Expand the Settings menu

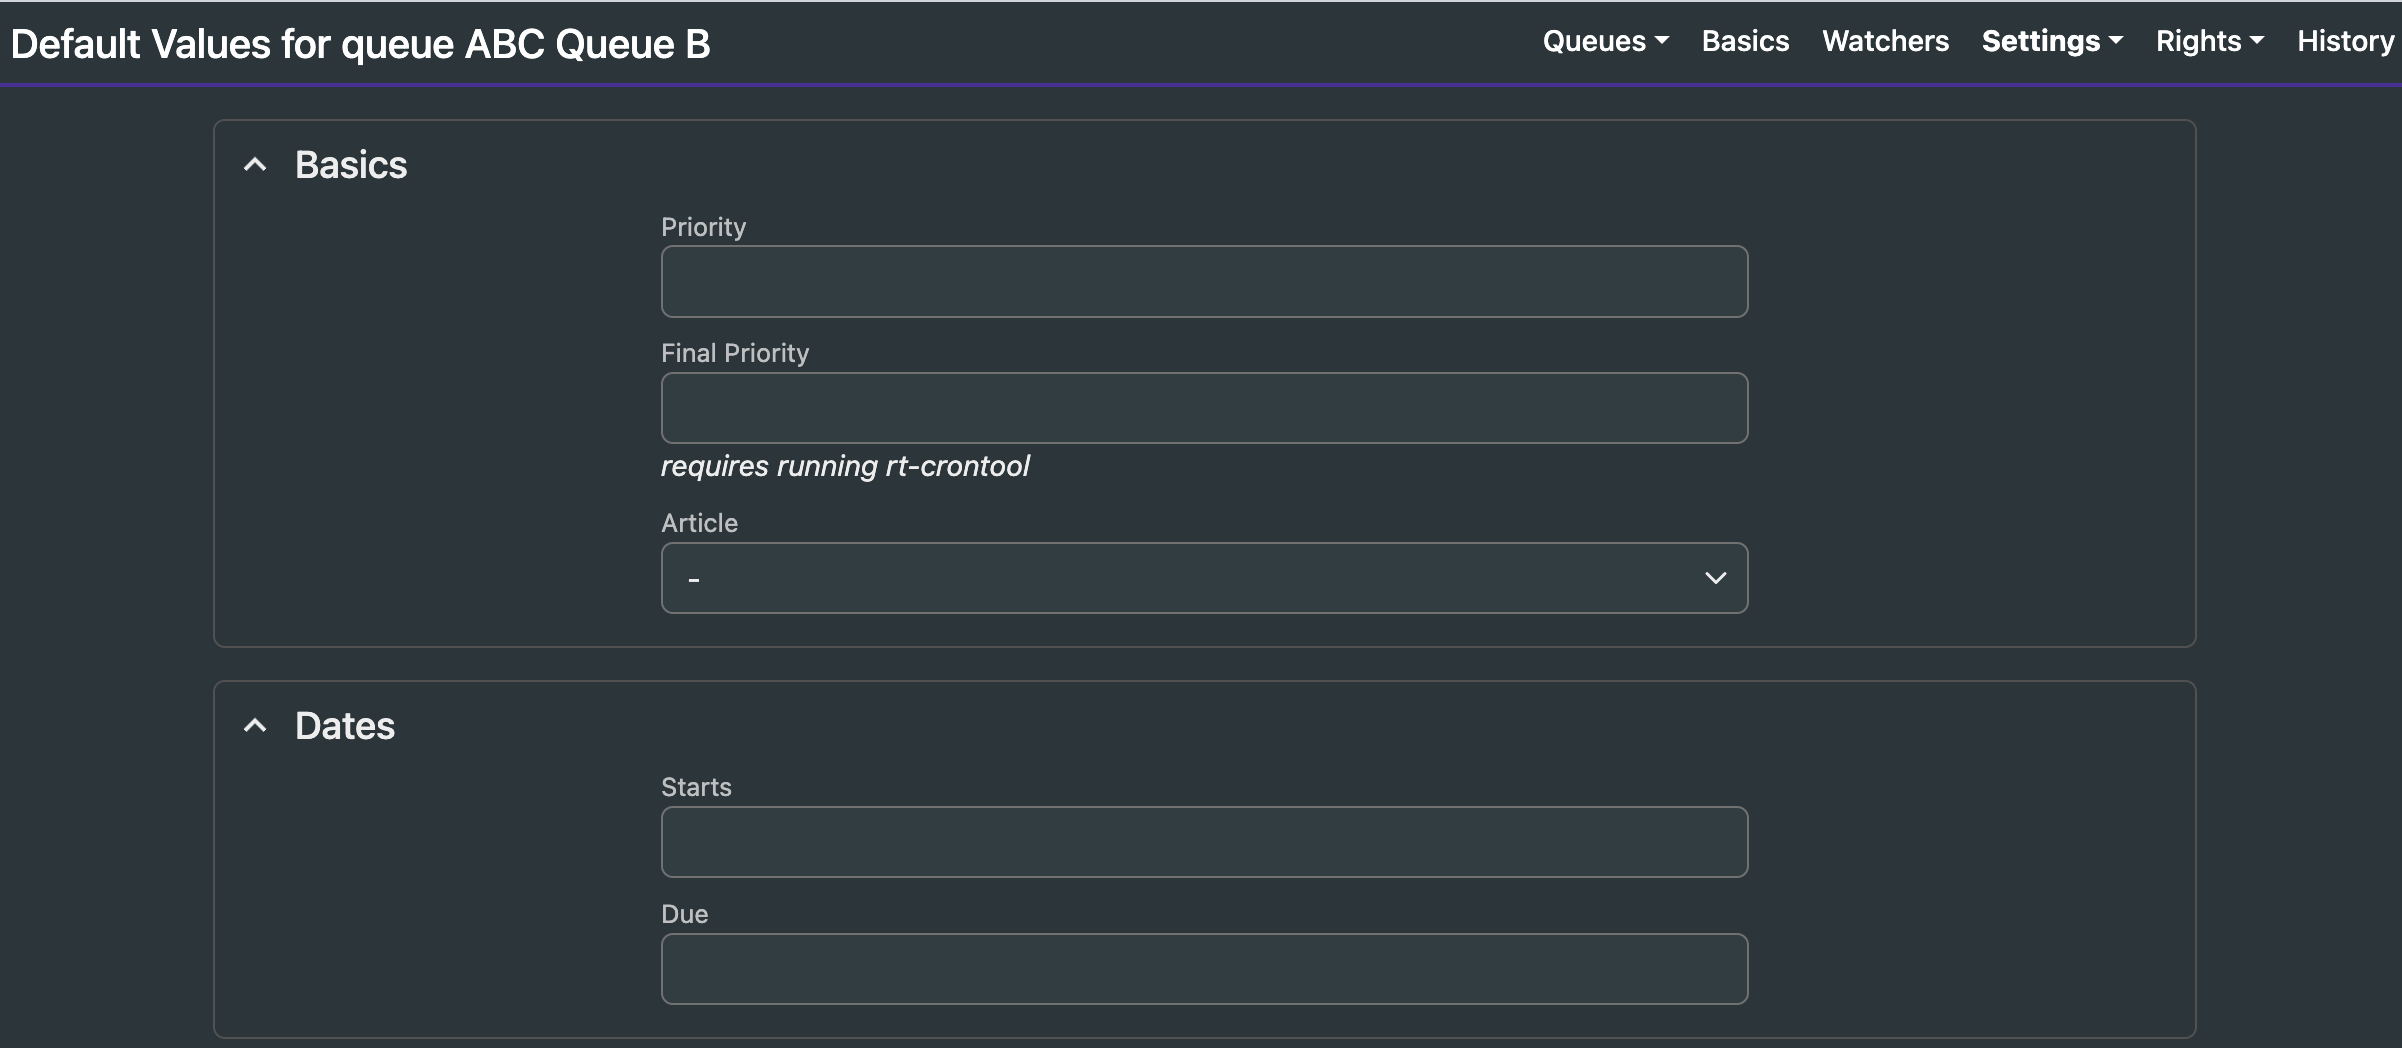pyautogui.click(x=2051, y=41)
